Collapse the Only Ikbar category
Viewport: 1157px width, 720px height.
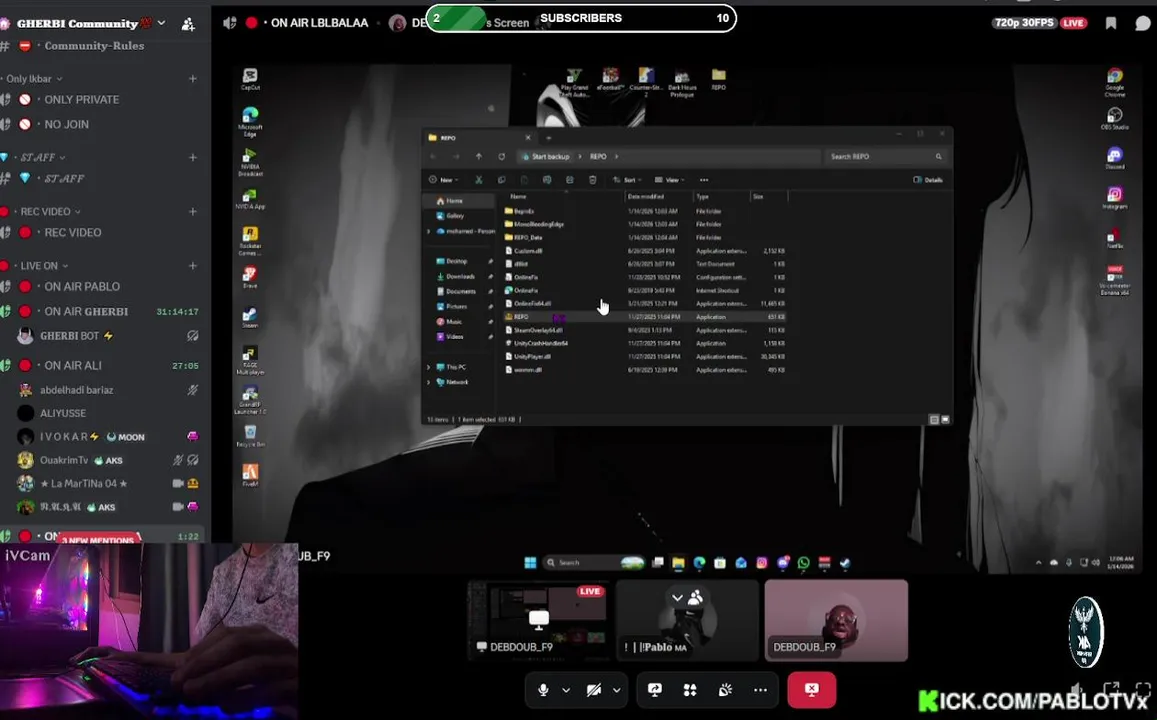pyautogui.click(x=35, y=79)
